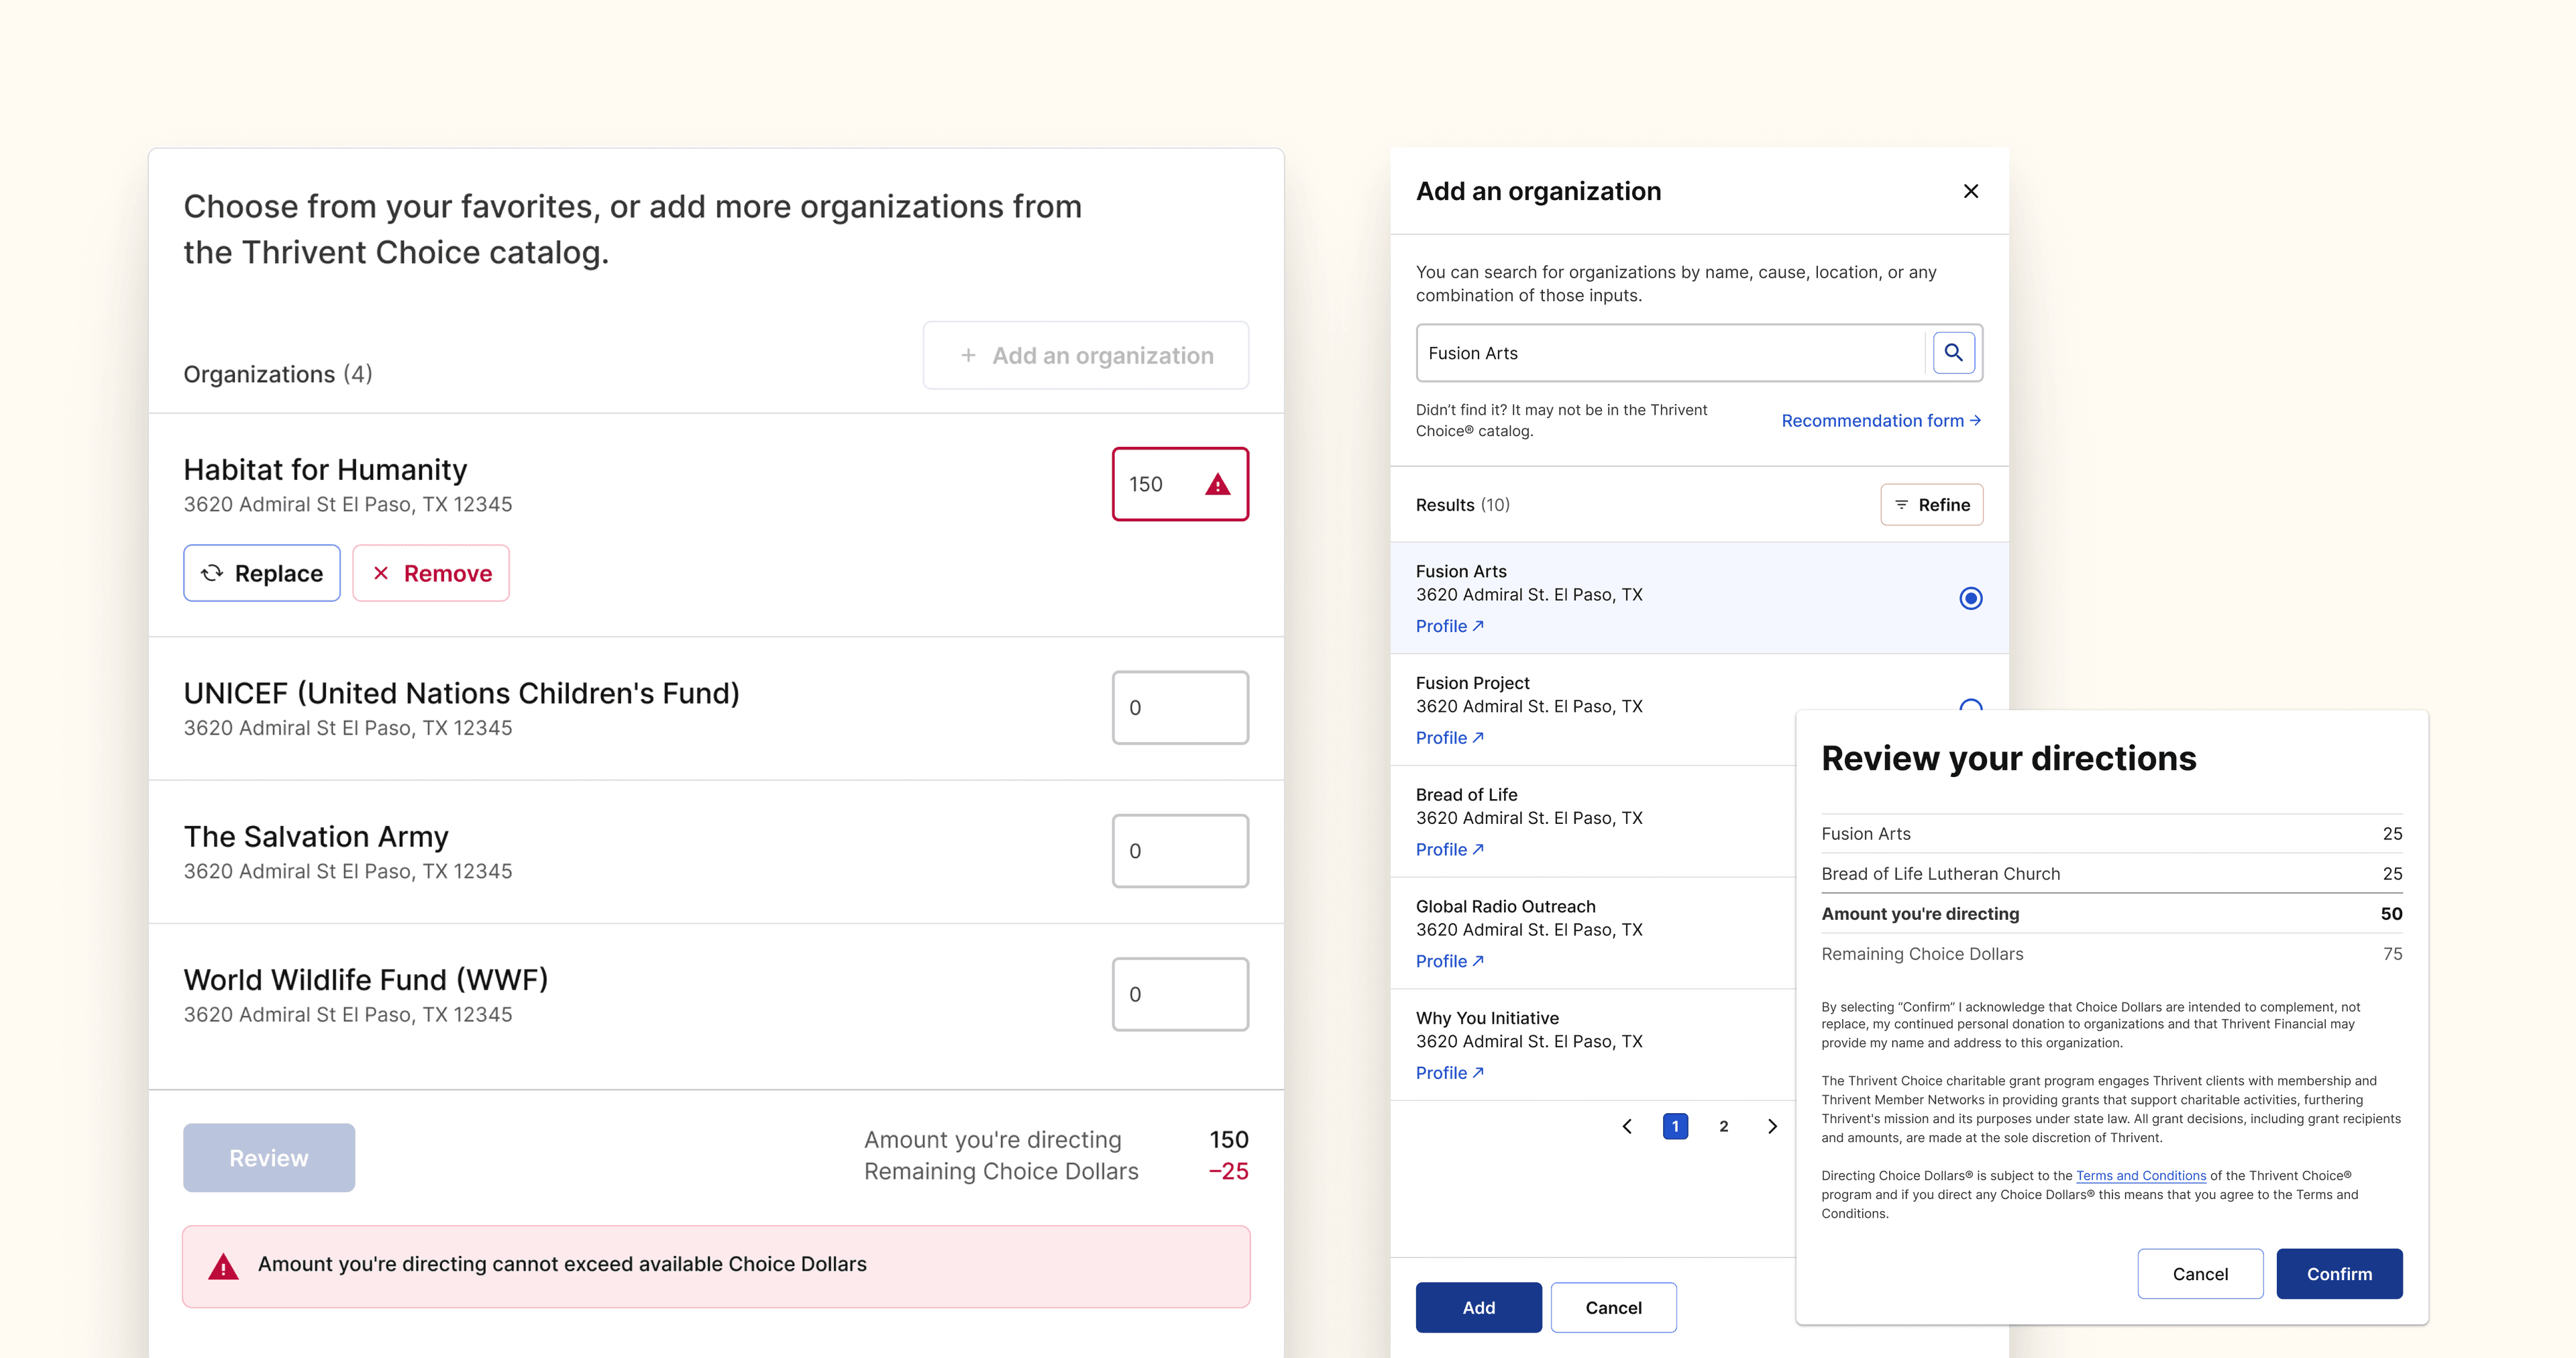Click The Salvation Army organization name
The height and width of the screenshot is (1358, 2576).
[316, 836]
